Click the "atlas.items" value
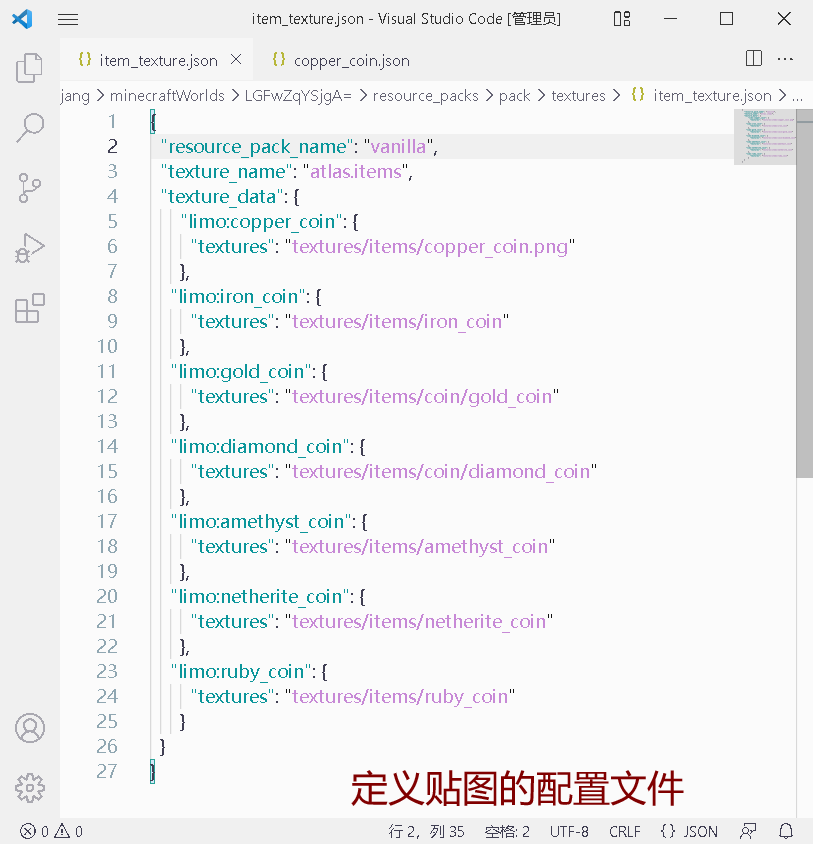 [356, 171]
